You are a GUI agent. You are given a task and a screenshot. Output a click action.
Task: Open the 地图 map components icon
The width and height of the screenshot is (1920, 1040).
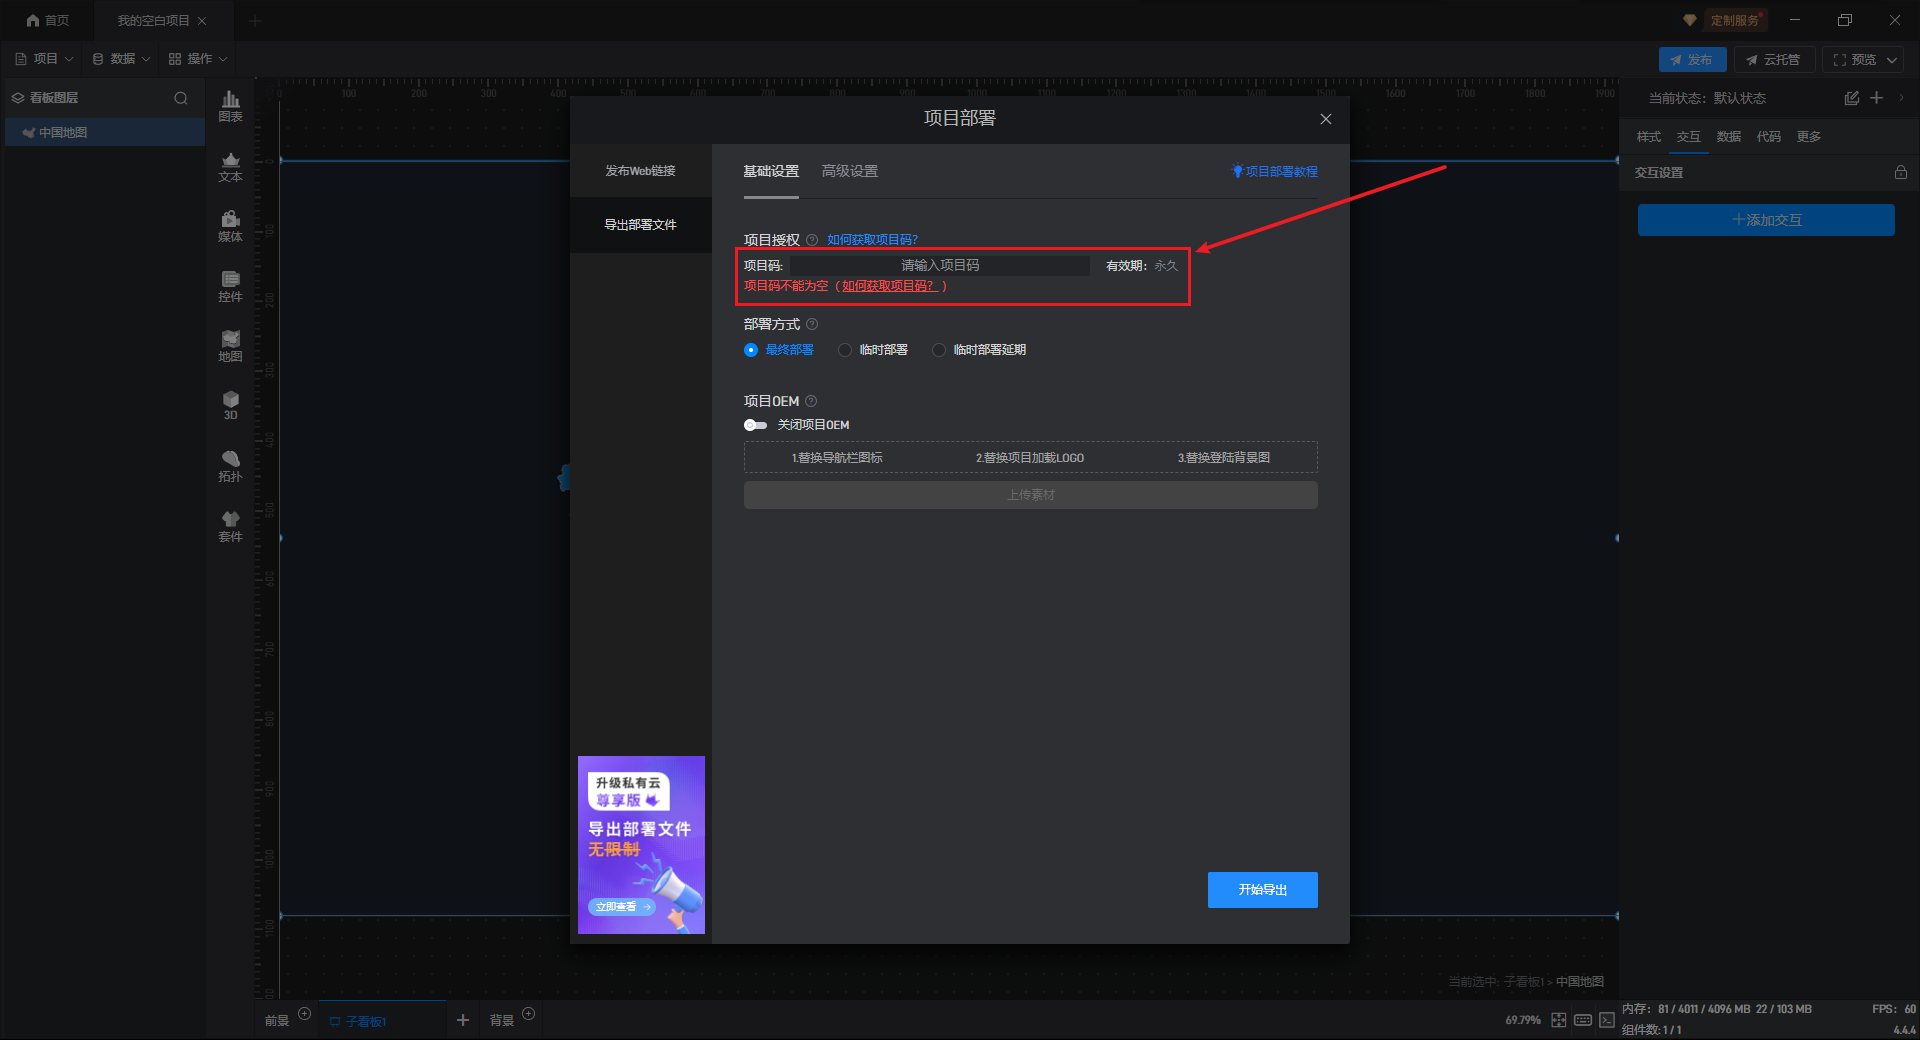tap(230, 346)
